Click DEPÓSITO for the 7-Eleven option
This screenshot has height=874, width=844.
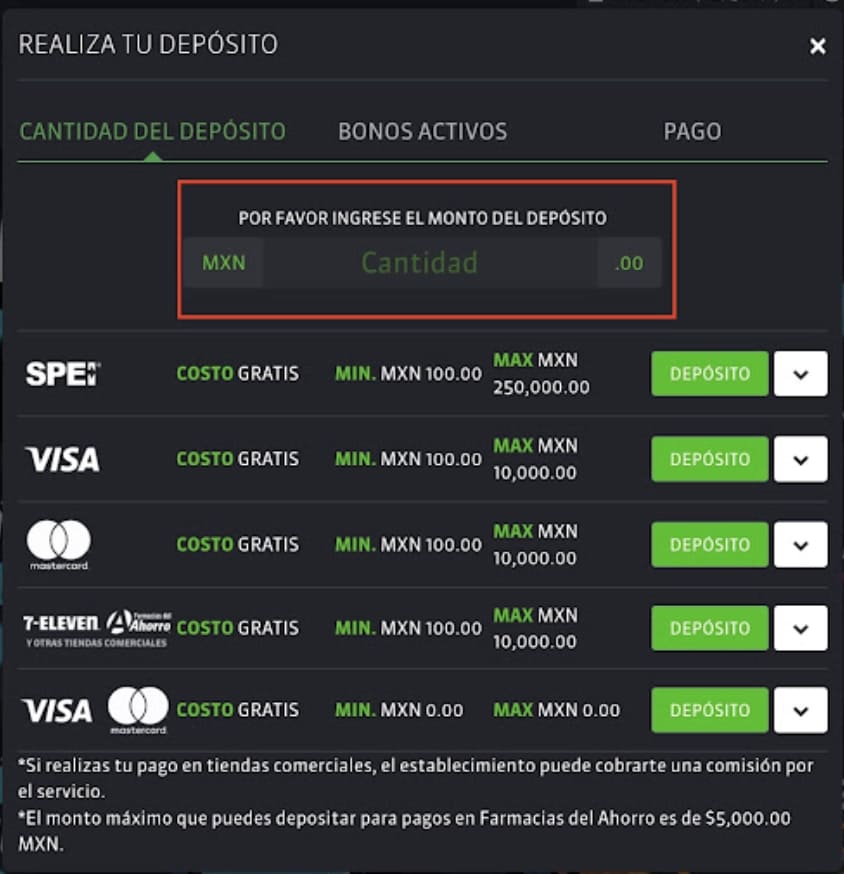click(x=709, y=628)
